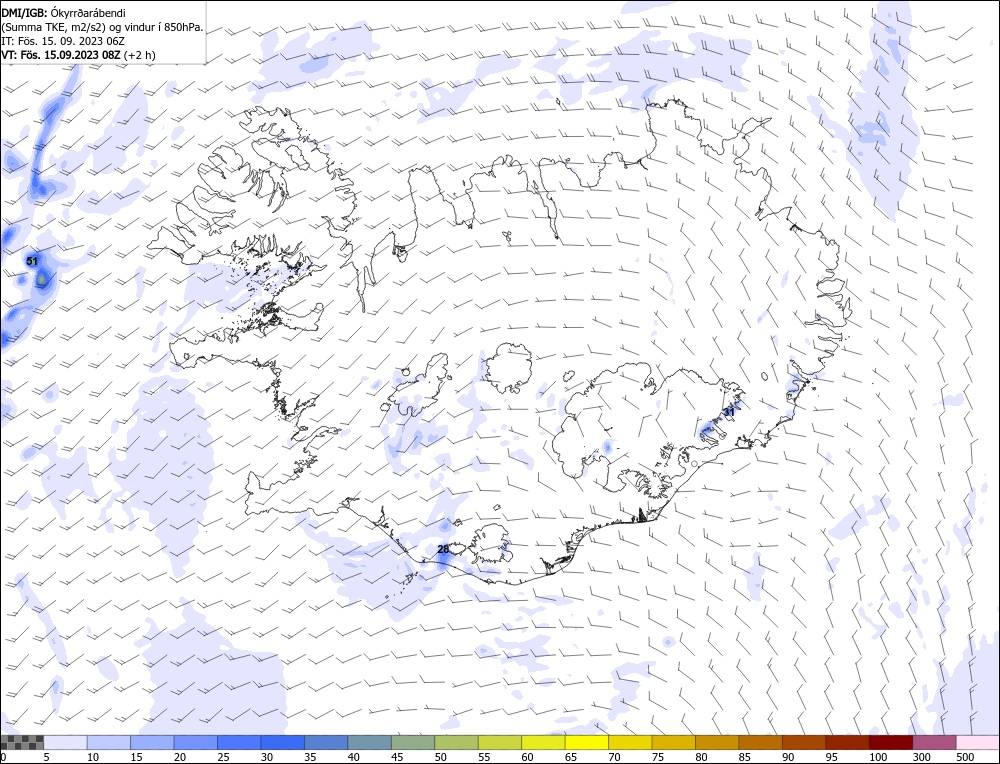Click the legend value 300
The width and height of the screenshot is (1000, 764).
point(921,757)
